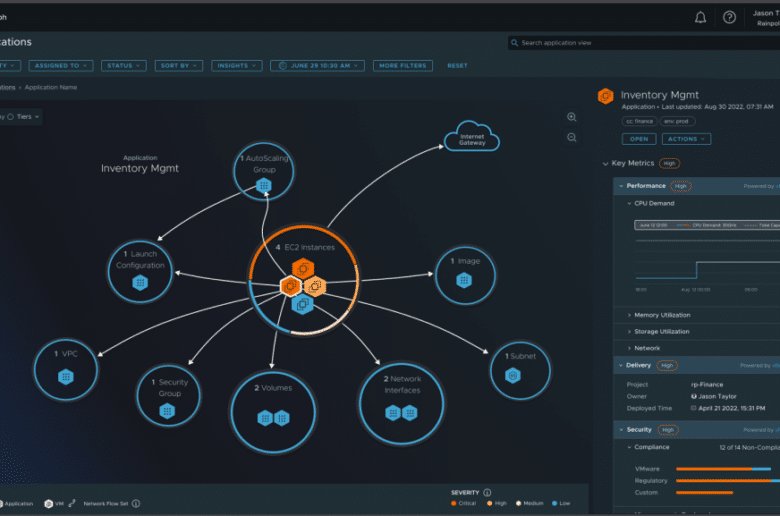Open the Actions dropdown

(x=686, y=139)
